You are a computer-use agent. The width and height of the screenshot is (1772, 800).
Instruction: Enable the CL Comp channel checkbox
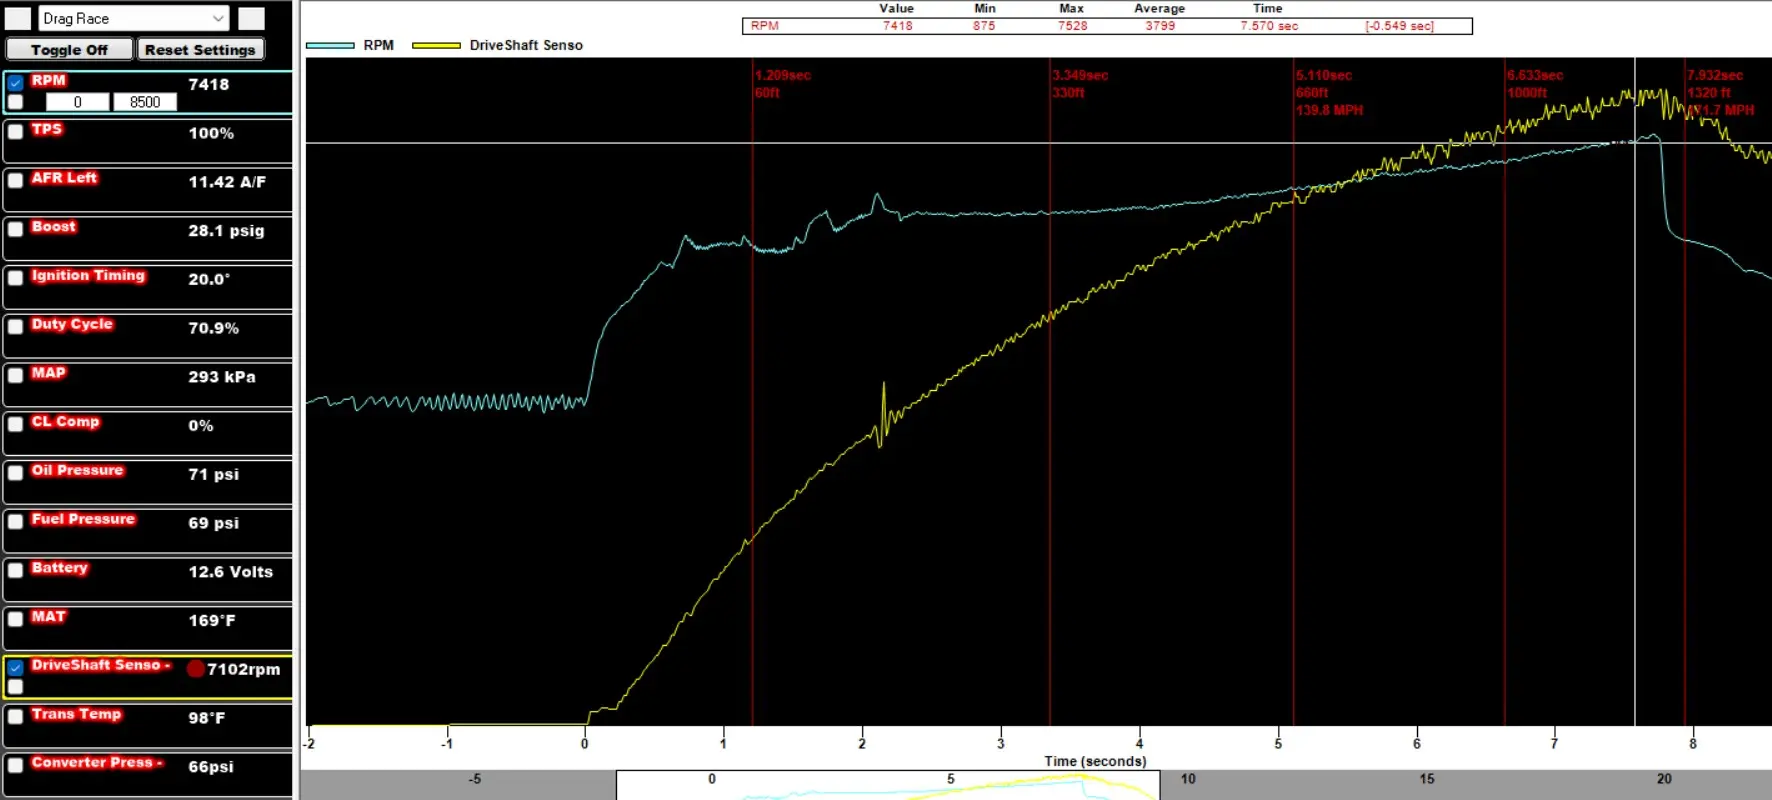pos(16,424)
